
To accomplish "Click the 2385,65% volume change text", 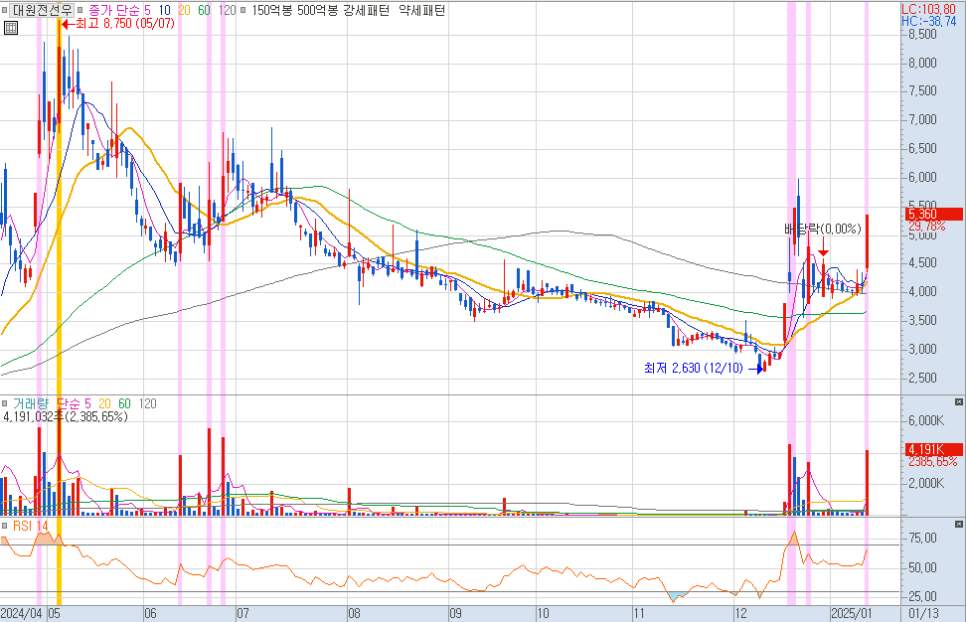I will (x=933, y=462).
